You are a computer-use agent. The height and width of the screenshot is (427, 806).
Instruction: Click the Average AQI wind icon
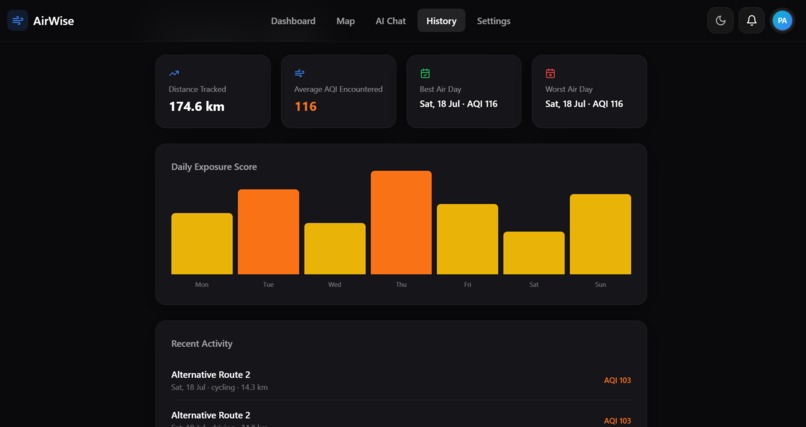300,73
